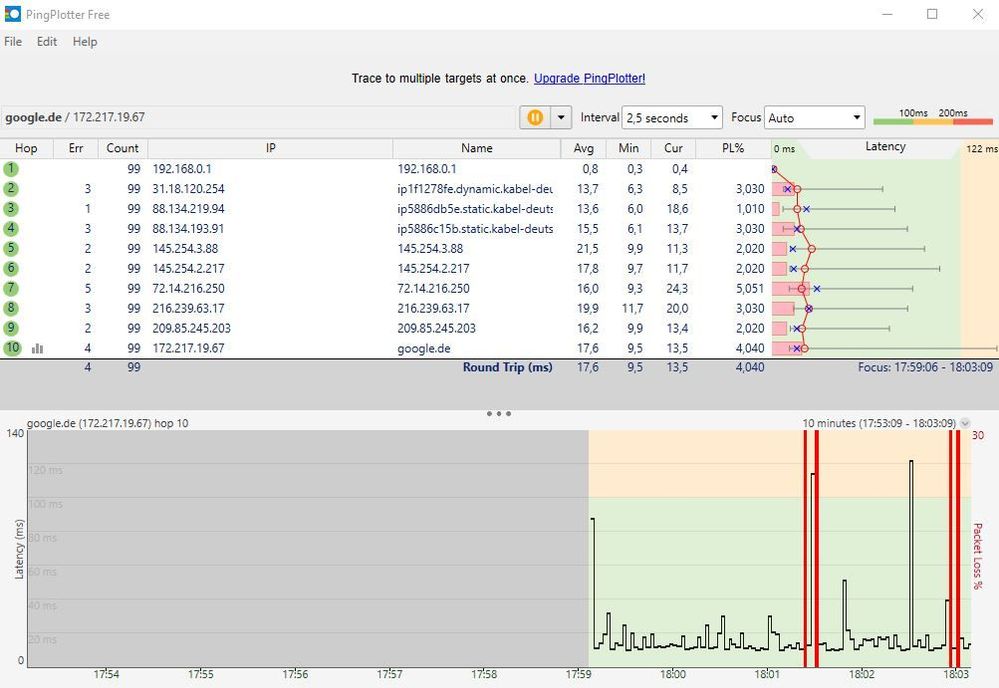Click the 18:00 mark on timeline axis
Screen dimensions: 999x688
673,674
